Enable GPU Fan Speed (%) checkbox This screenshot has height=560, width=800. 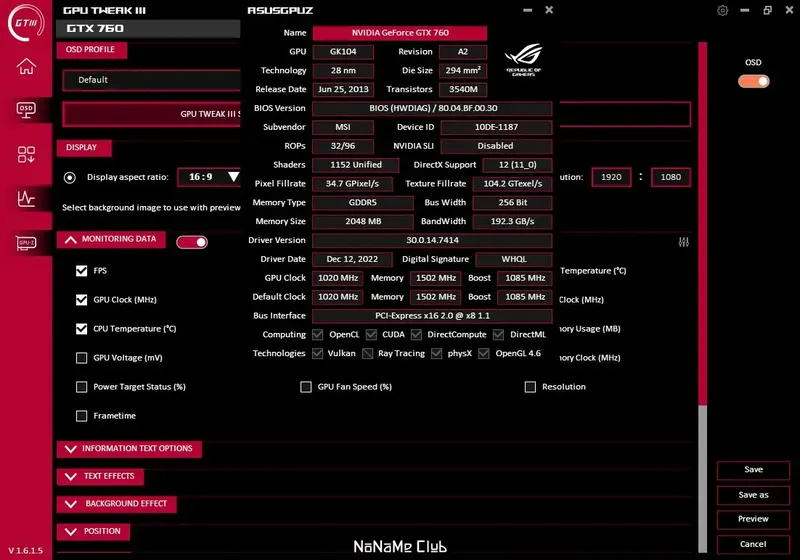(306, 387)
